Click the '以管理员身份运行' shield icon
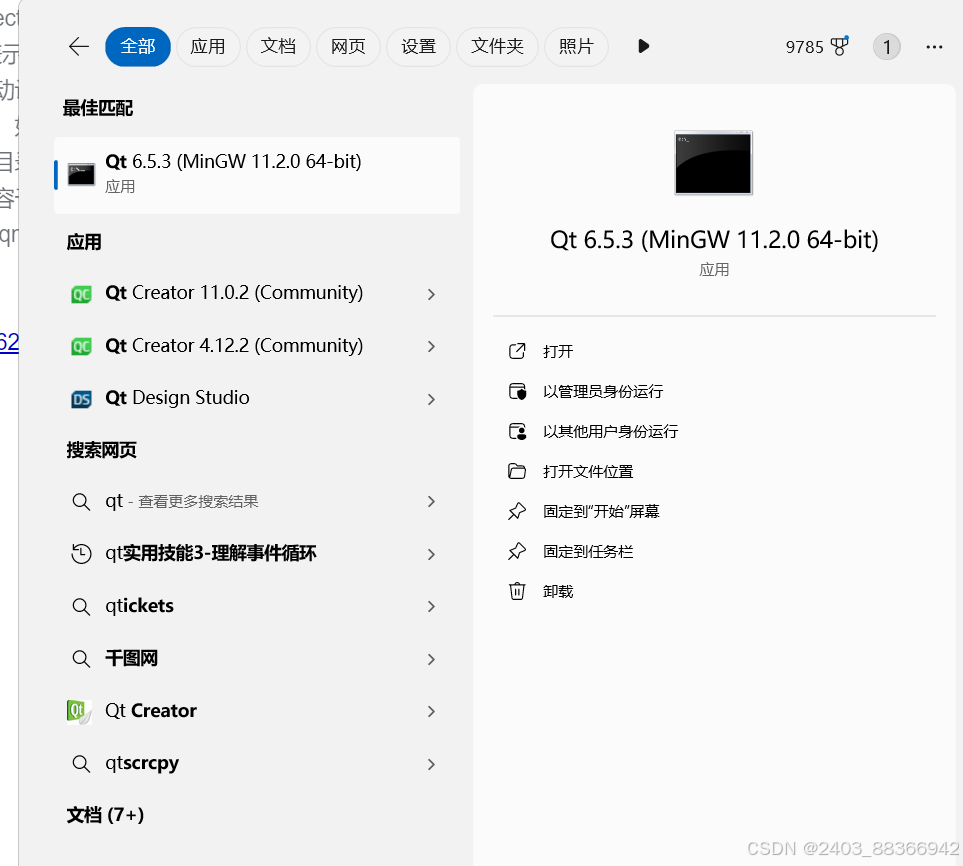Image resolution: width=963 pixels, height=866 pixels. (517, 391)
